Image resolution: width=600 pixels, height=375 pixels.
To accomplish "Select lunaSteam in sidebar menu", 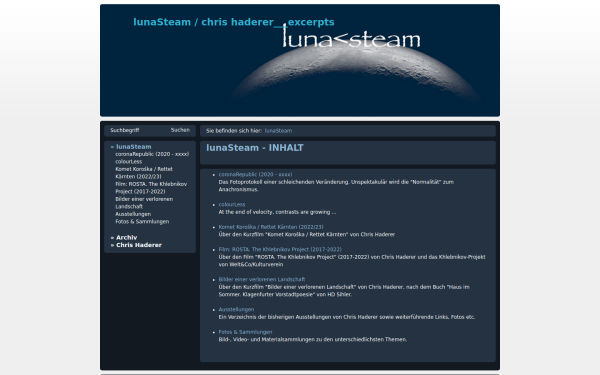I will pos(134,147).
